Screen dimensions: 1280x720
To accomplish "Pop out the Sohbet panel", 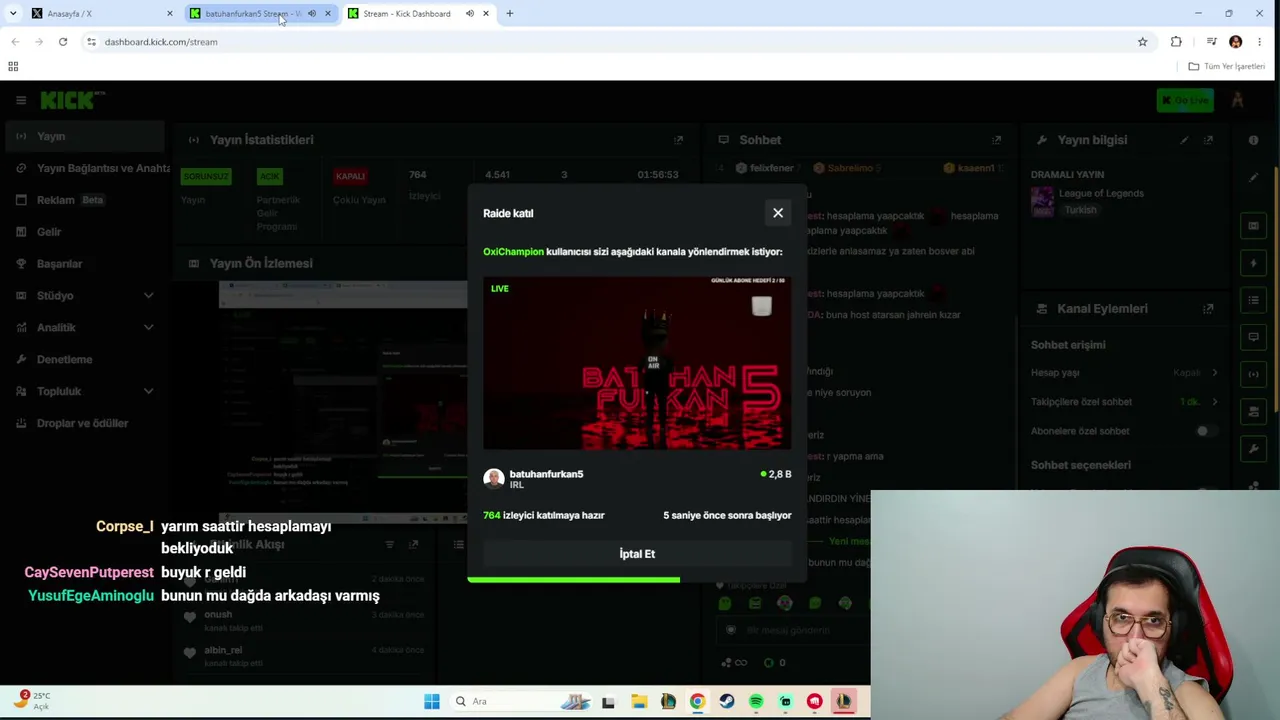I will click(996, 140).
